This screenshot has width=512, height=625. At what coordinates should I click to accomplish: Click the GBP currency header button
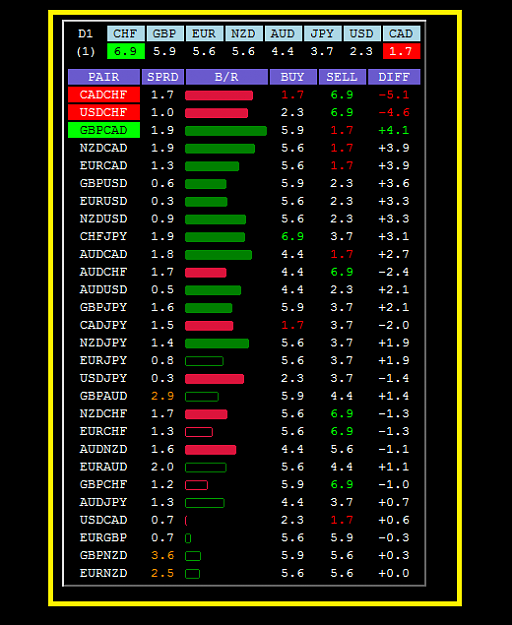coord(165,33)
